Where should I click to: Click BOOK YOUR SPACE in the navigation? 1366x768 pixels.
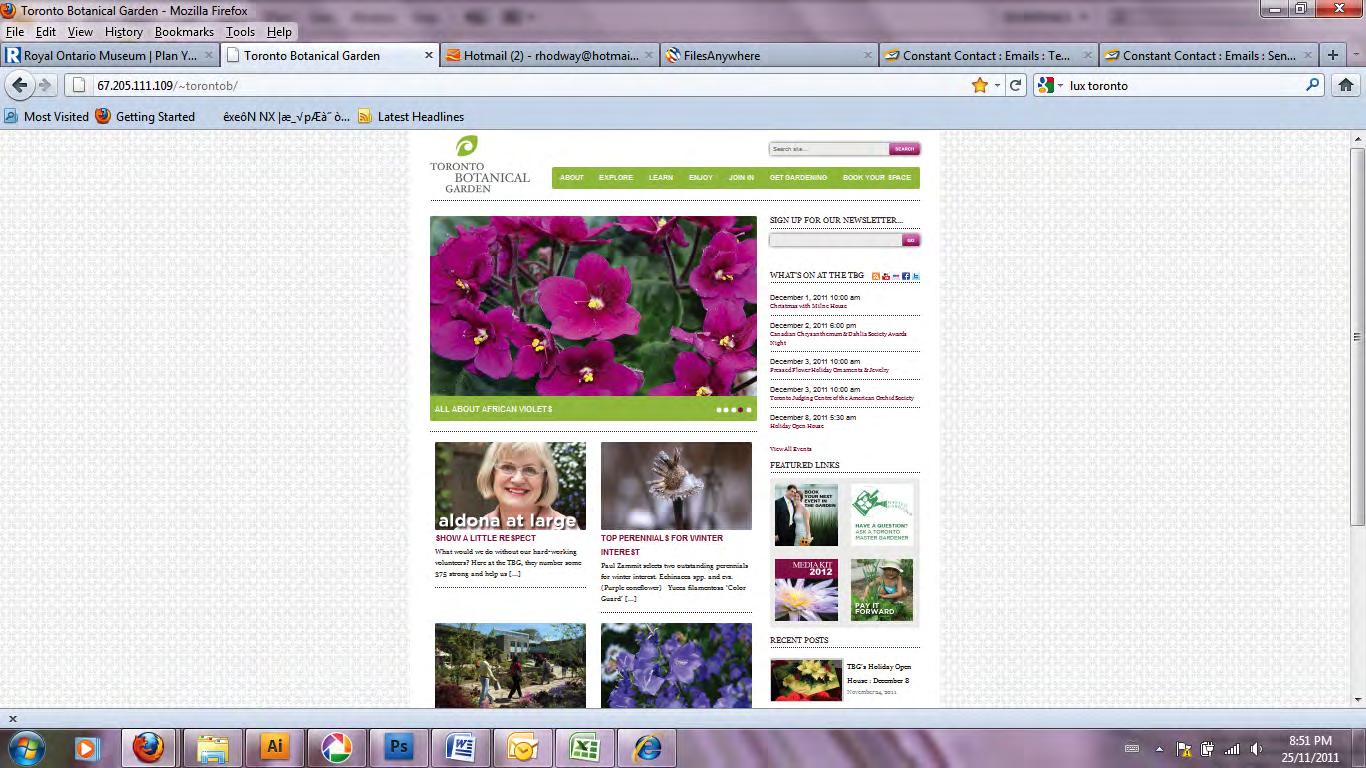877,178
